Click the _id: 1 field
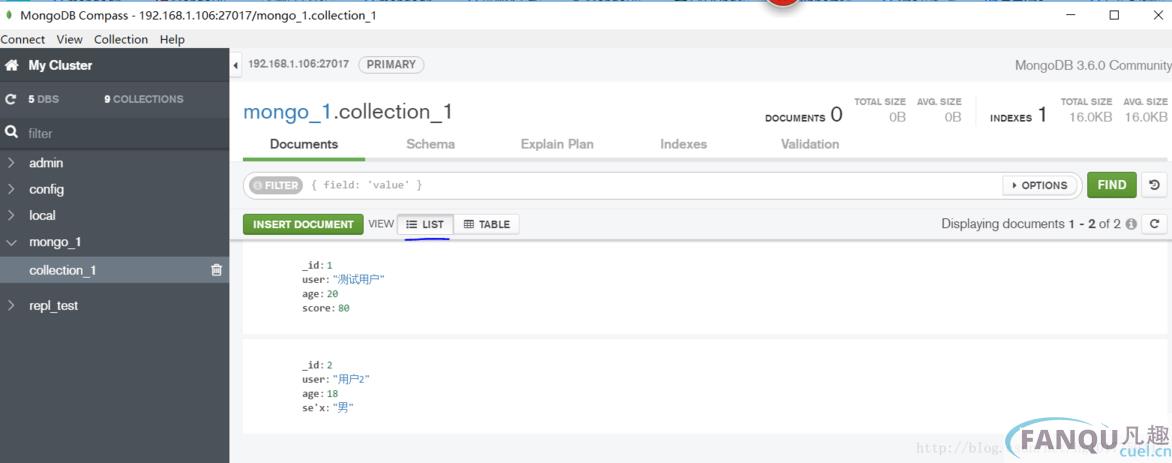The image size is (1172, 463). point(317,266)
